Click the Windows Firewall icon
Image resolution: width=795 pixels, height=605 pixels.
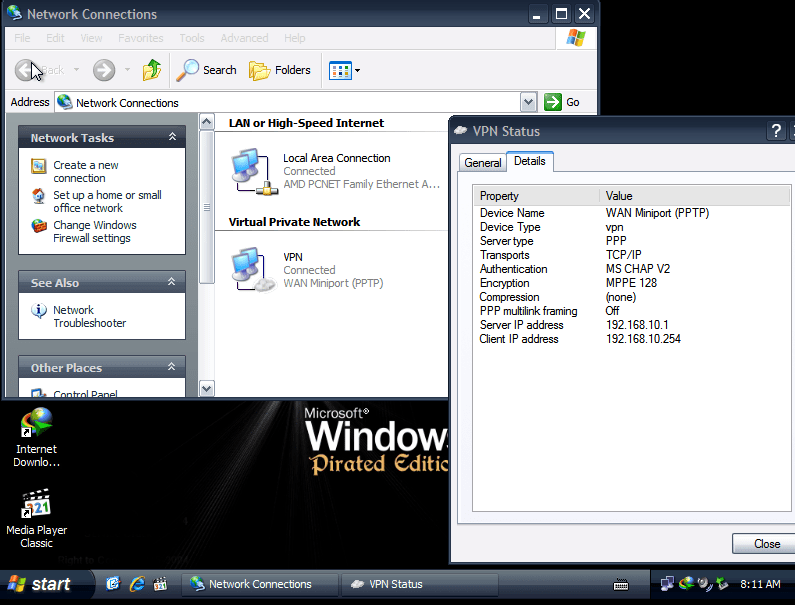39,226
